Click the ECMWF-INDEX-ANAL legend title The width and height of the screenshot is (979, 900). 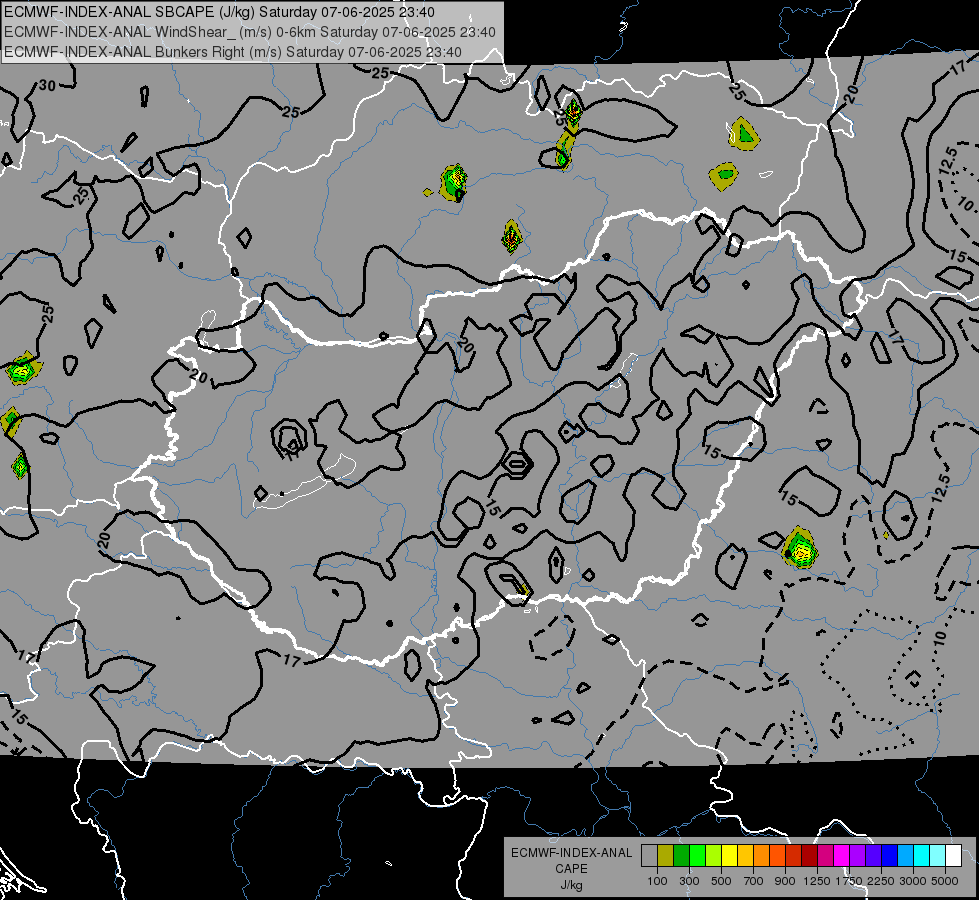tap(571, 853)
